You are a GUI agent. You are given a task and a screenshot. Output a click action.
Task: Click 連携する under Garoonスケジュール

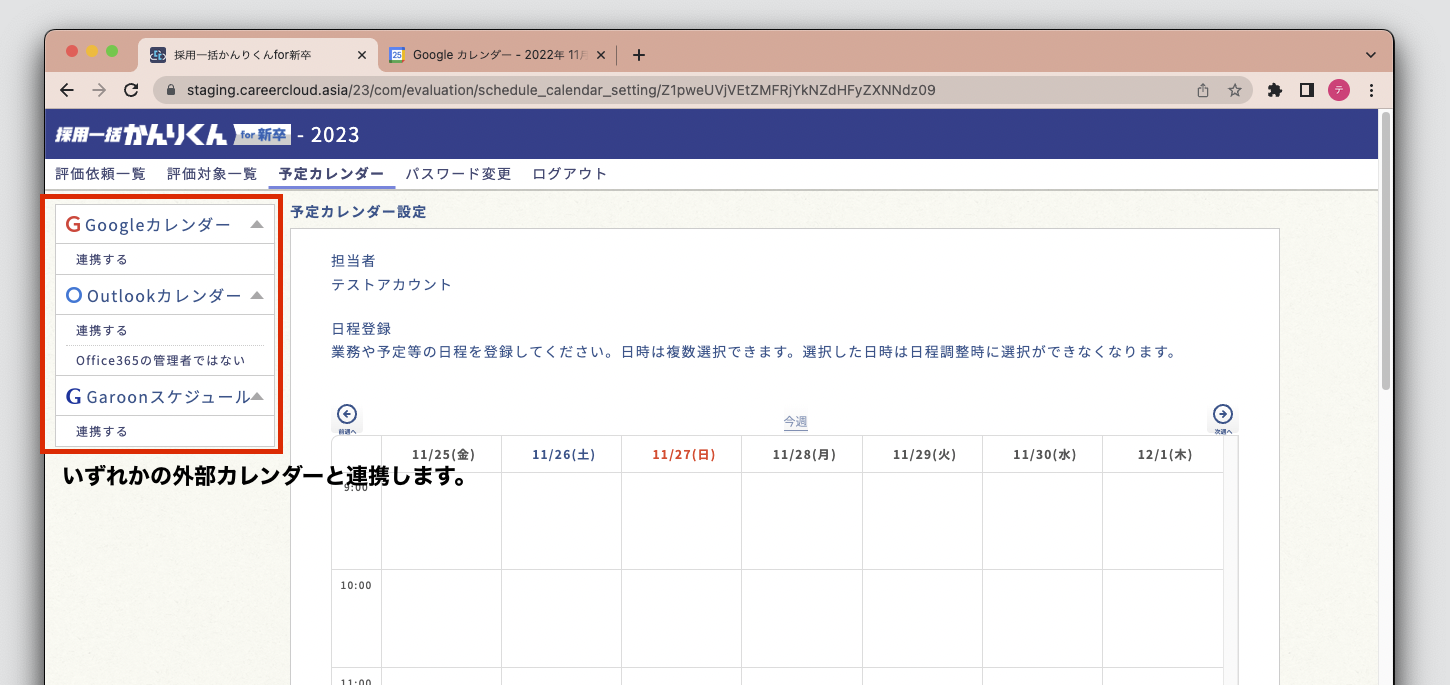pos(102,432)
